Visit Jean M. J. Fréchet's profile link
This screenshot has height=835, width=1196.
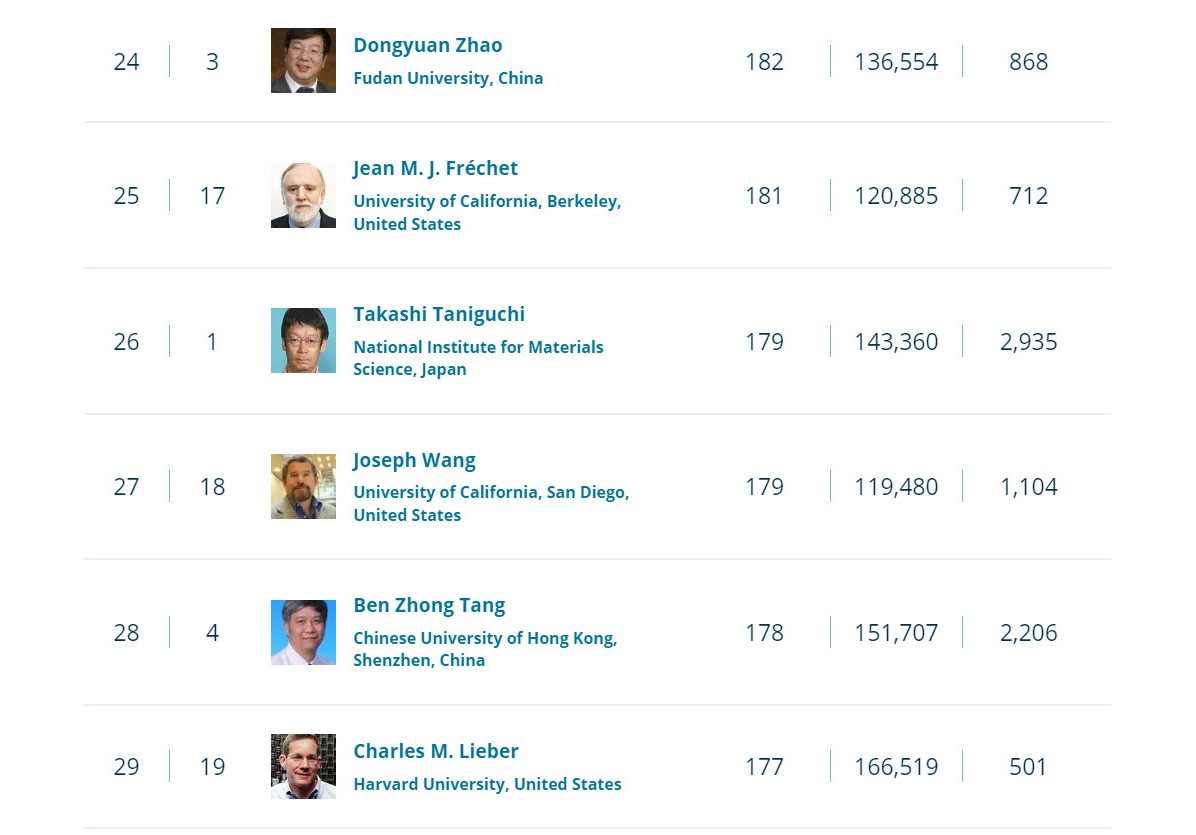(435, 169)
